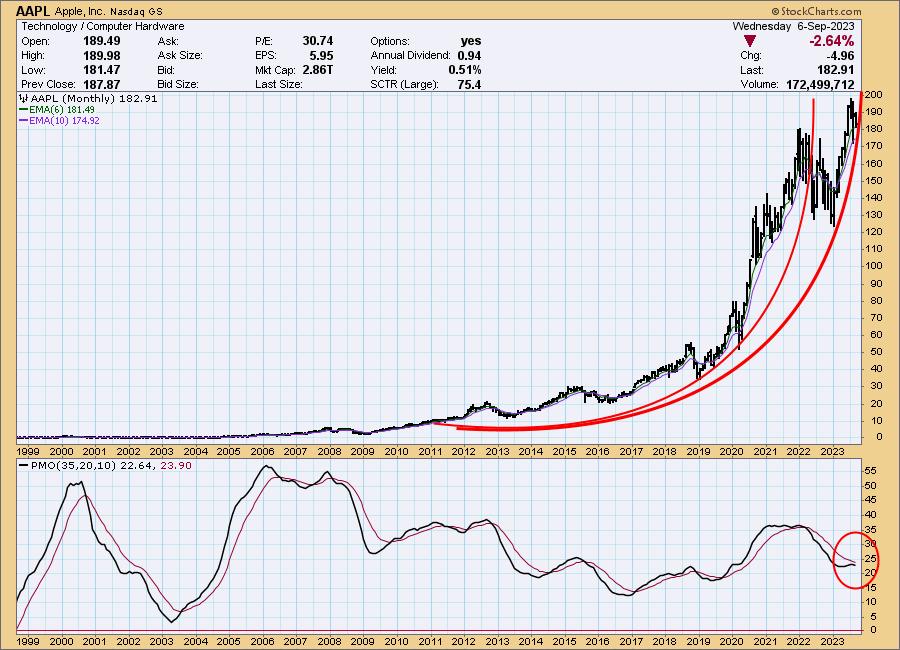This screenshot has height=650, width=900.
Task: Click the percent change -2.64%
Action: pos(831,41)
